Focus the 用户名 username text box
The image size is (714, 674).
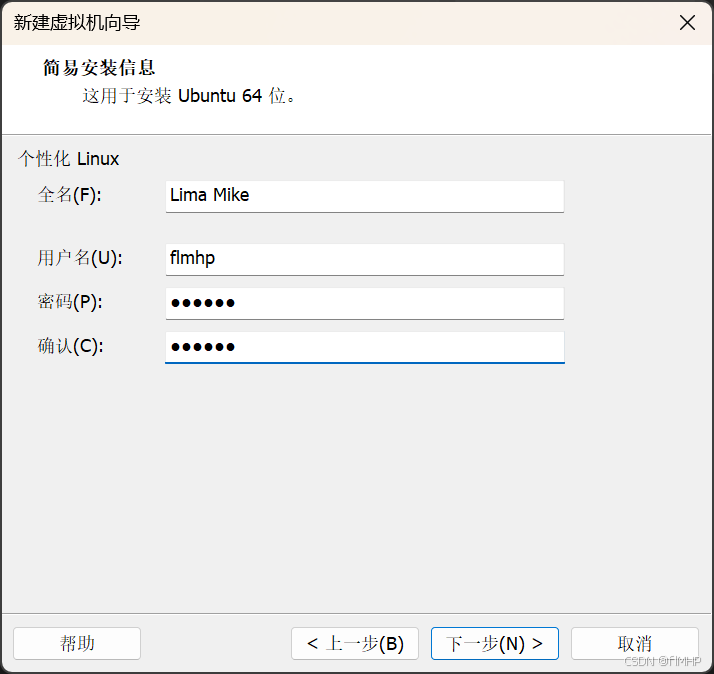364,258
